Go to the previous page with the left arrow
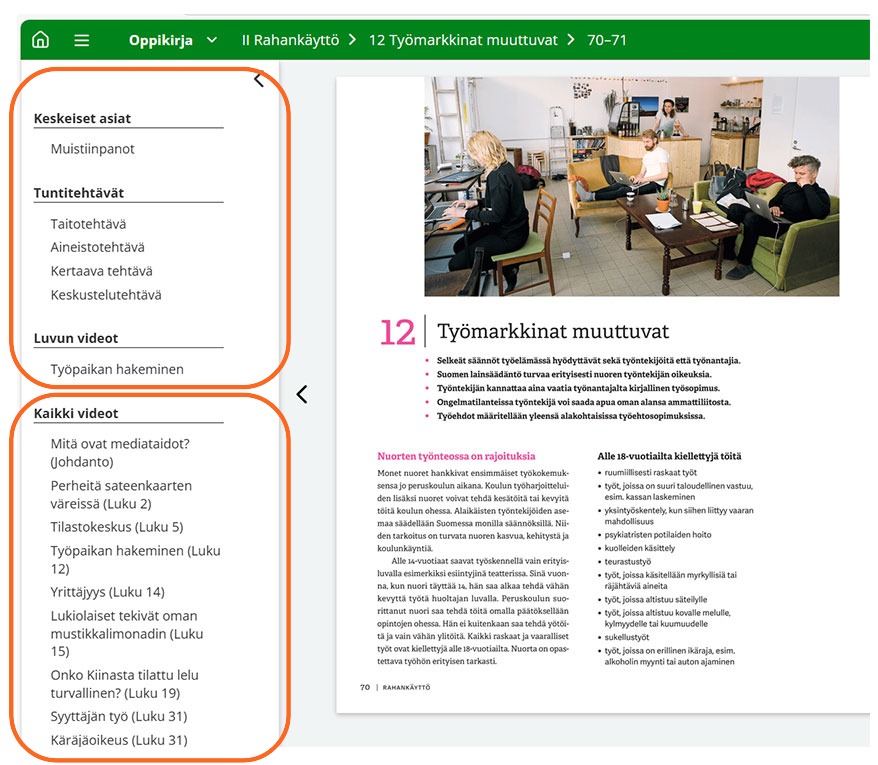This screenshot has width=878, height=765. click(302, 394)
